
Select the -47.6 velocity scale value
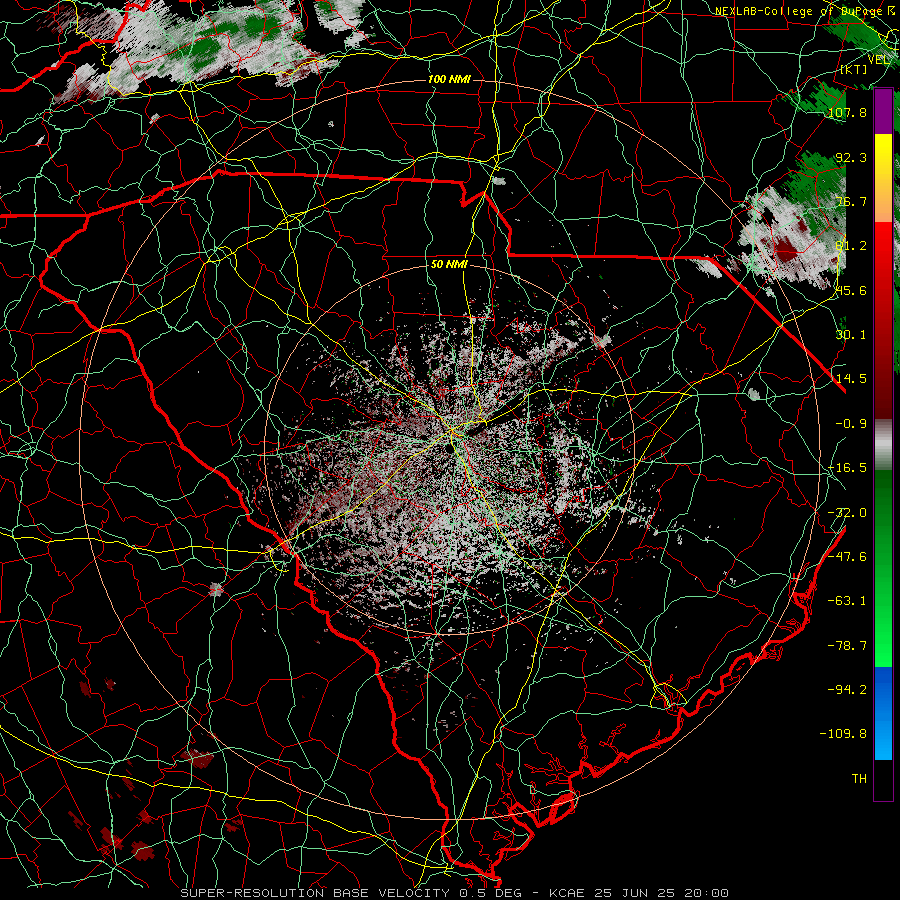tap(847, 557)
